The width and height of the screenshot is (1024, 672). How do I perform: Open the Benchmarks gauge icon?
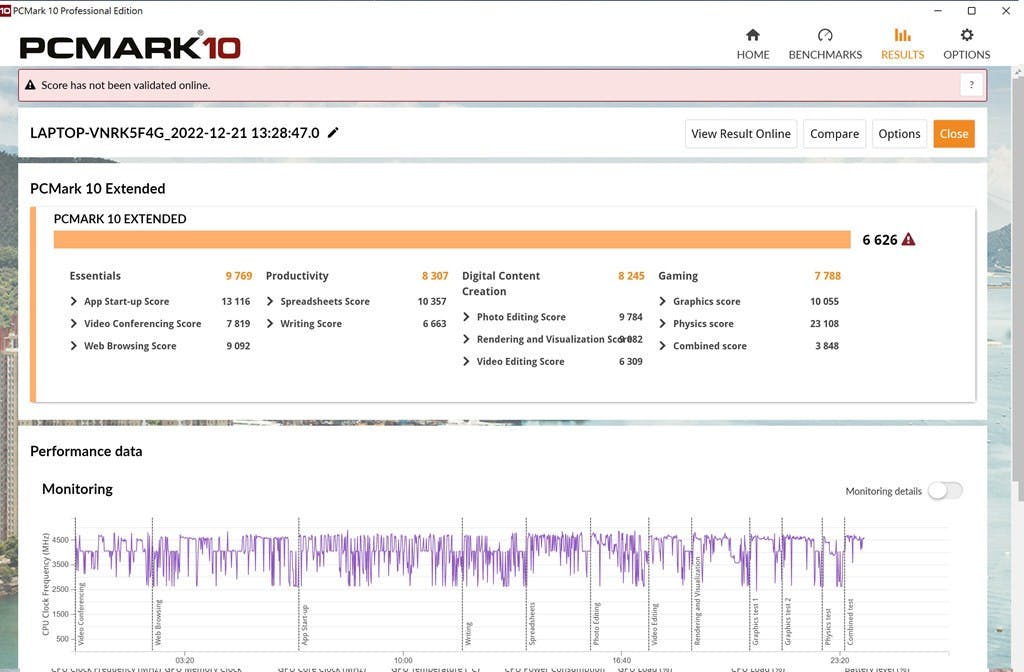coord(825,35)
